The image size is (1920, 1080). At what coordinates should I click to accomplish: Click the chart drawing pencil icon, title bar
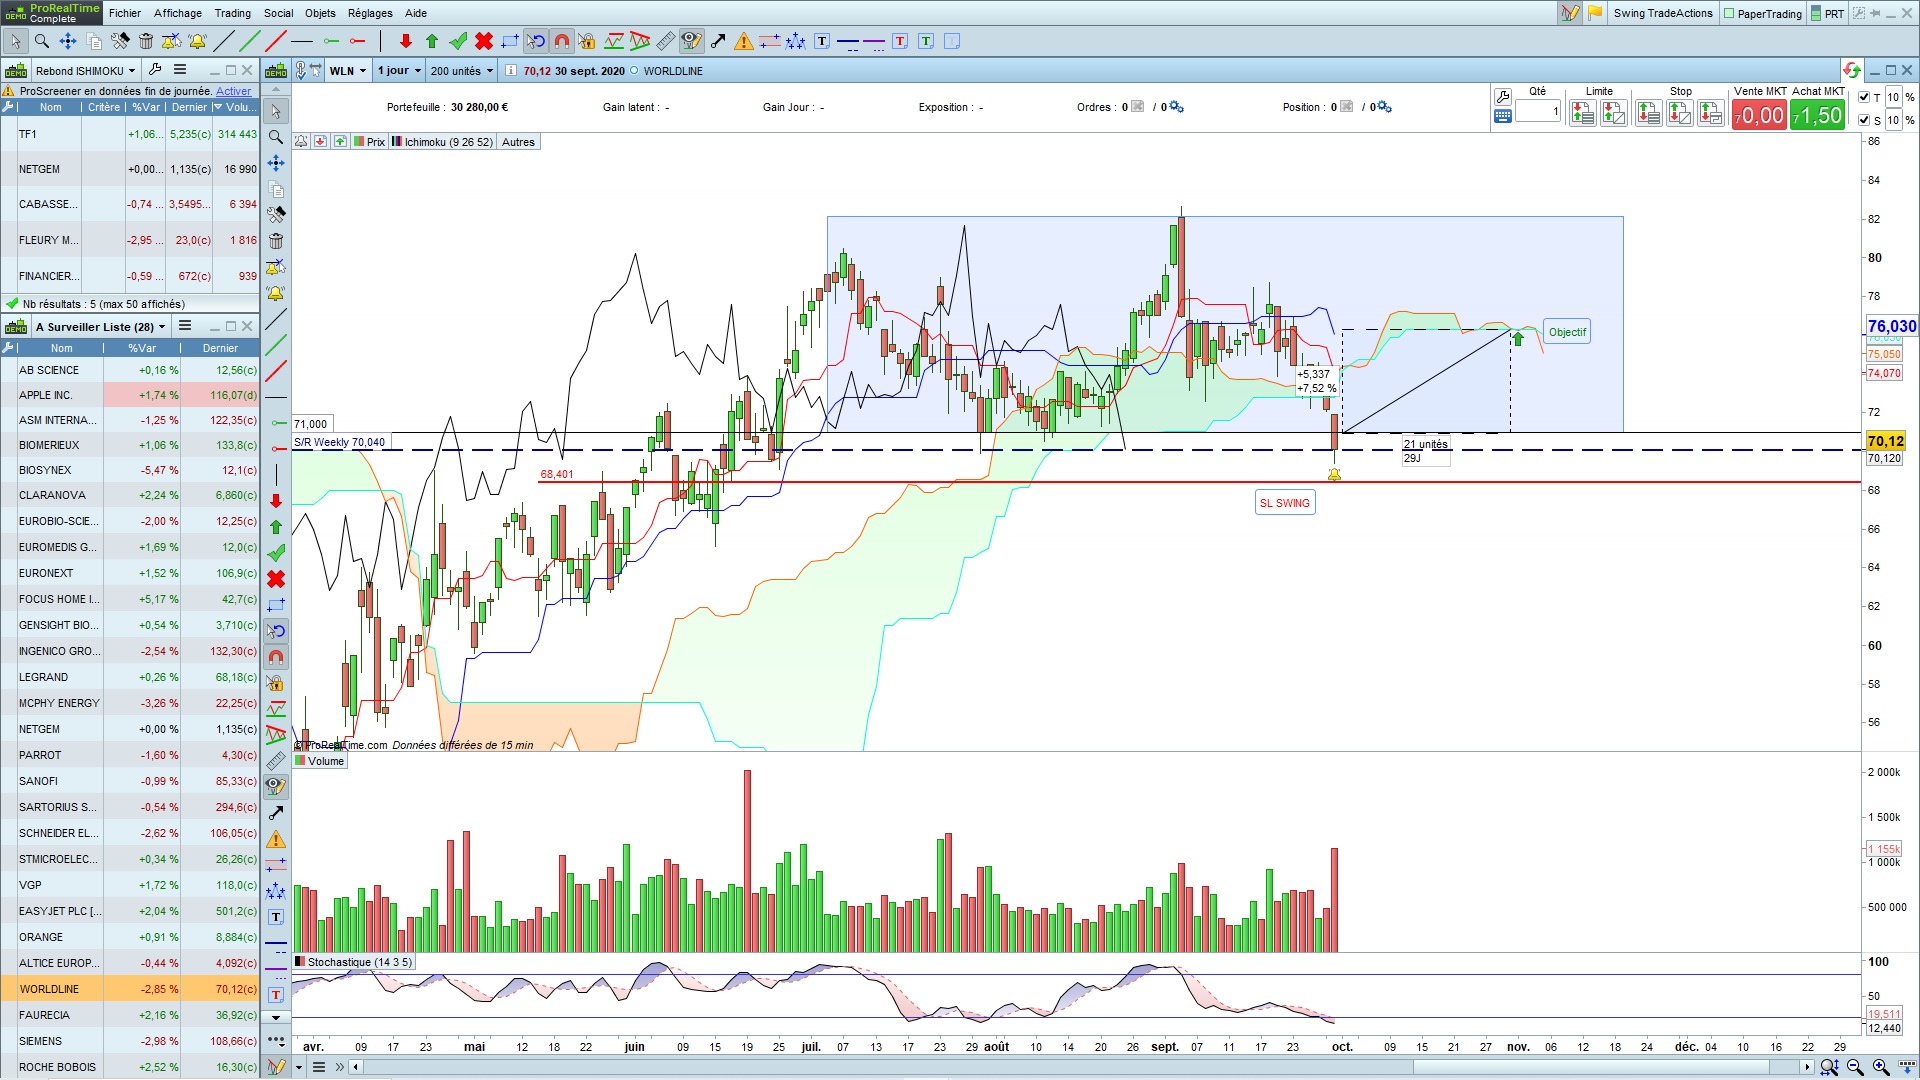pyautogui.click(x=1570, y=13)
